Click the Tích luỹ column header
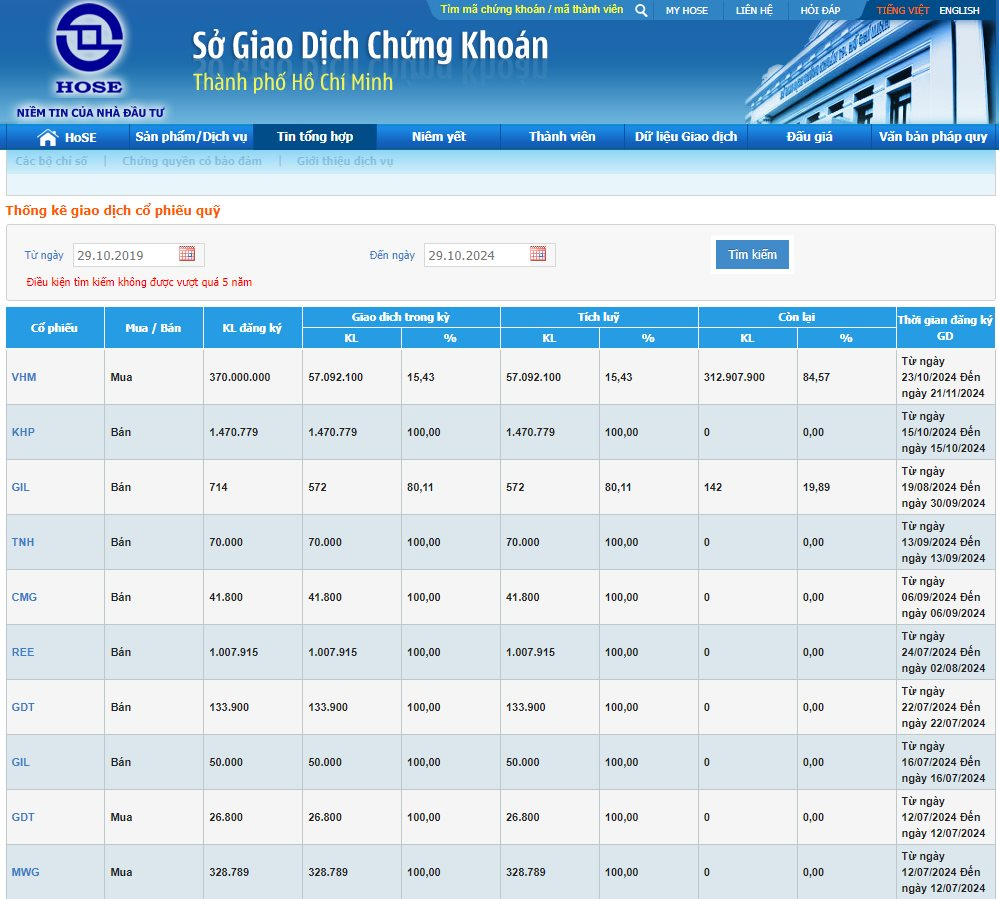The image size is (999, 899). tap(599, 317)
